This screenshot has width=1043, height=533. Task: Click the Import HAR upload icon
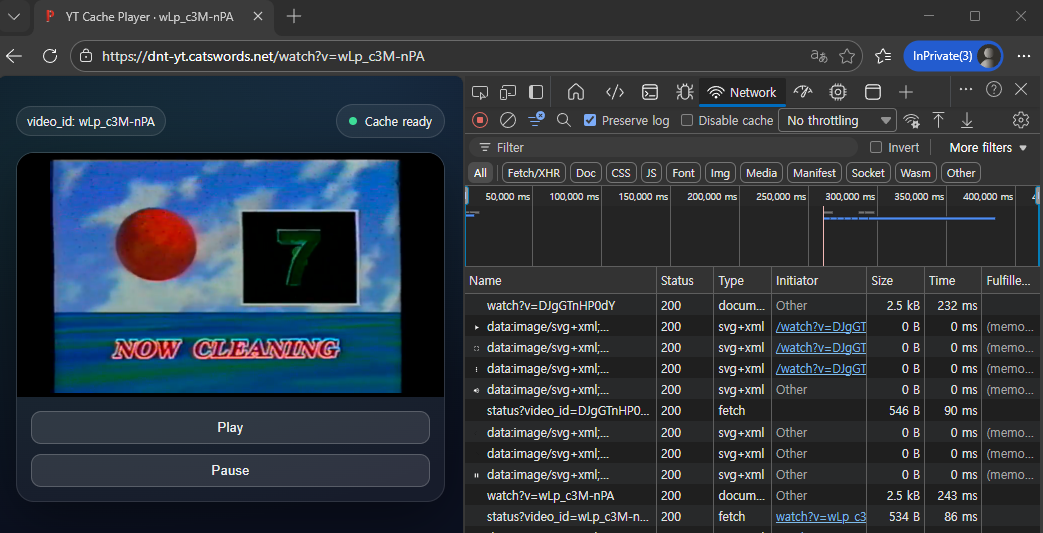tap(938, 120)
